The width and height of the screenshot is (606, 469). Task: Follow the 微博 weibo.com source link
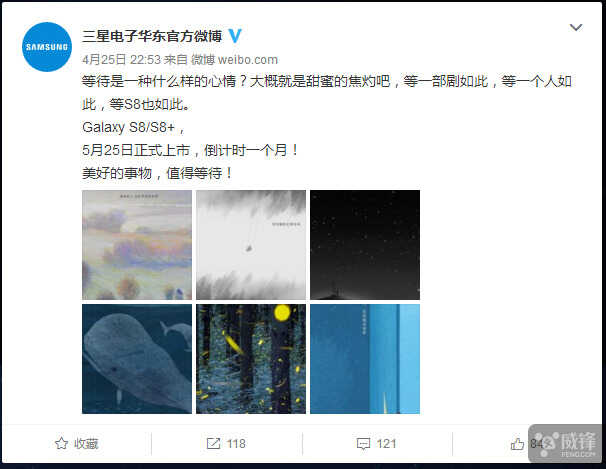(x=235, y=59)
